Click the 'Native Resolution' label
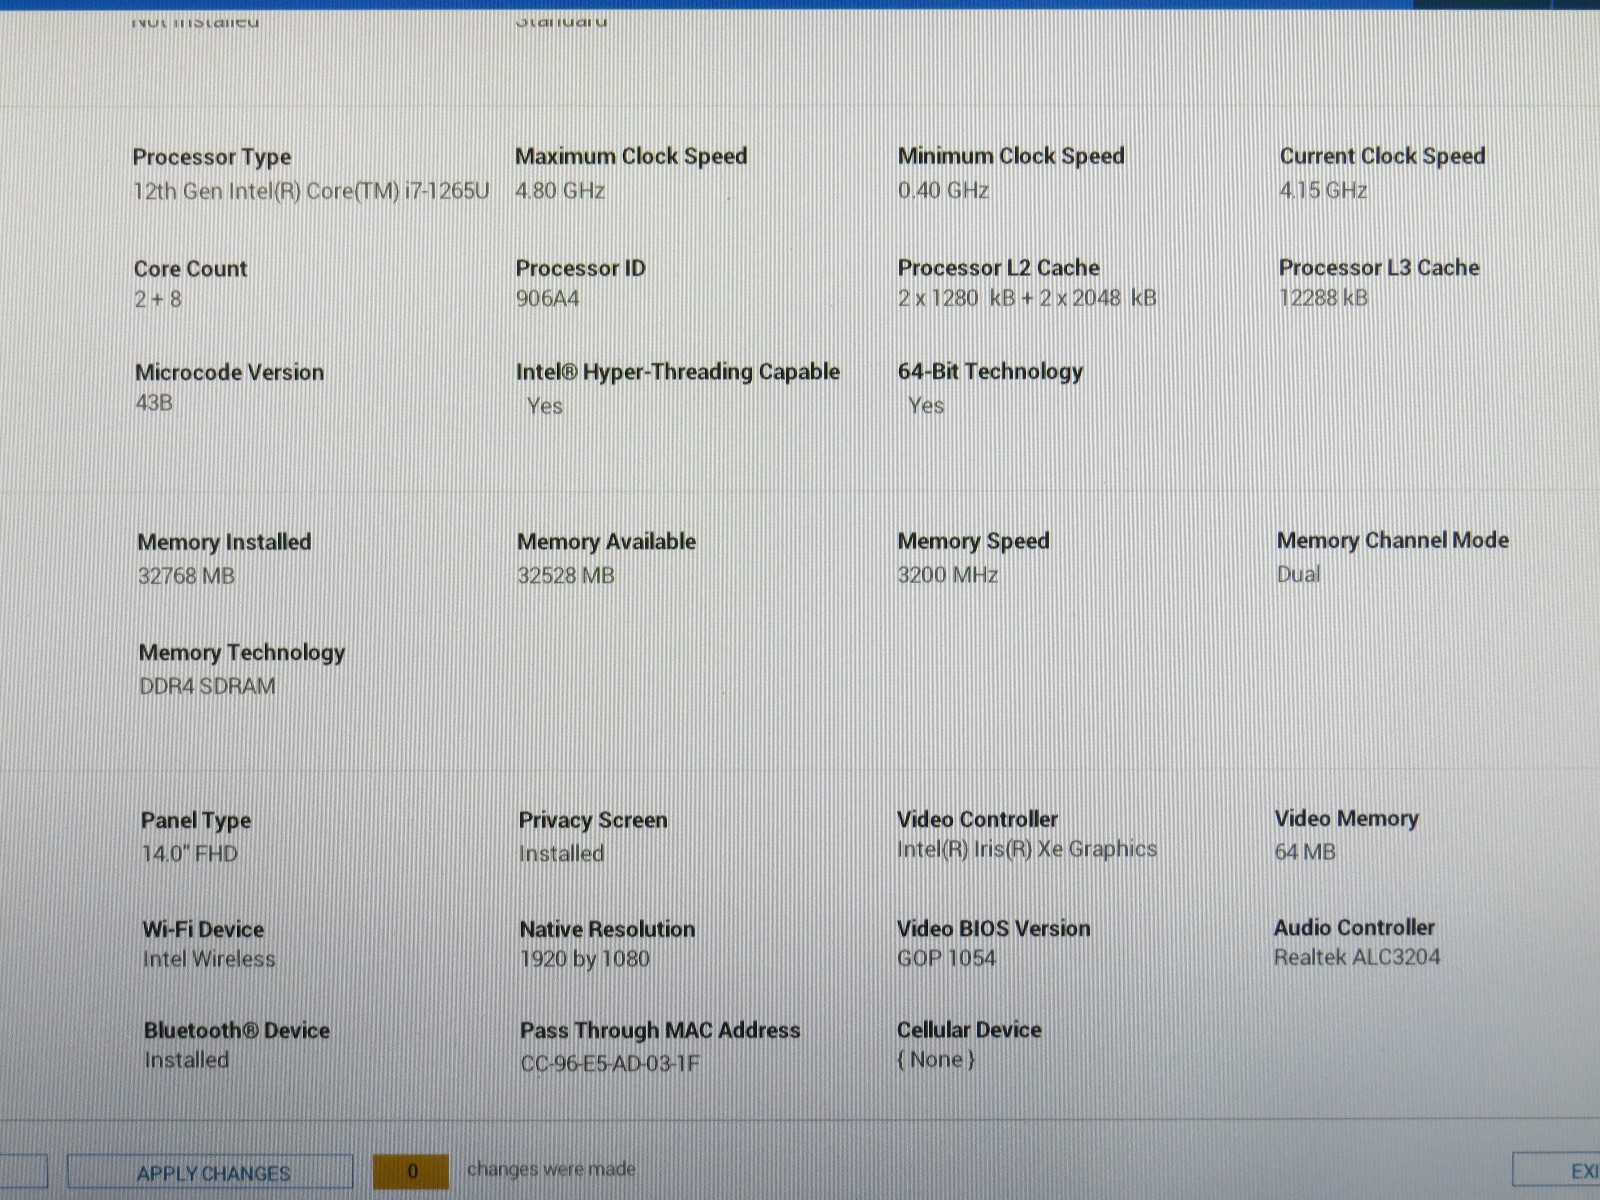The height and width of the screenshot is (1200, 1600). click(607, 929)
